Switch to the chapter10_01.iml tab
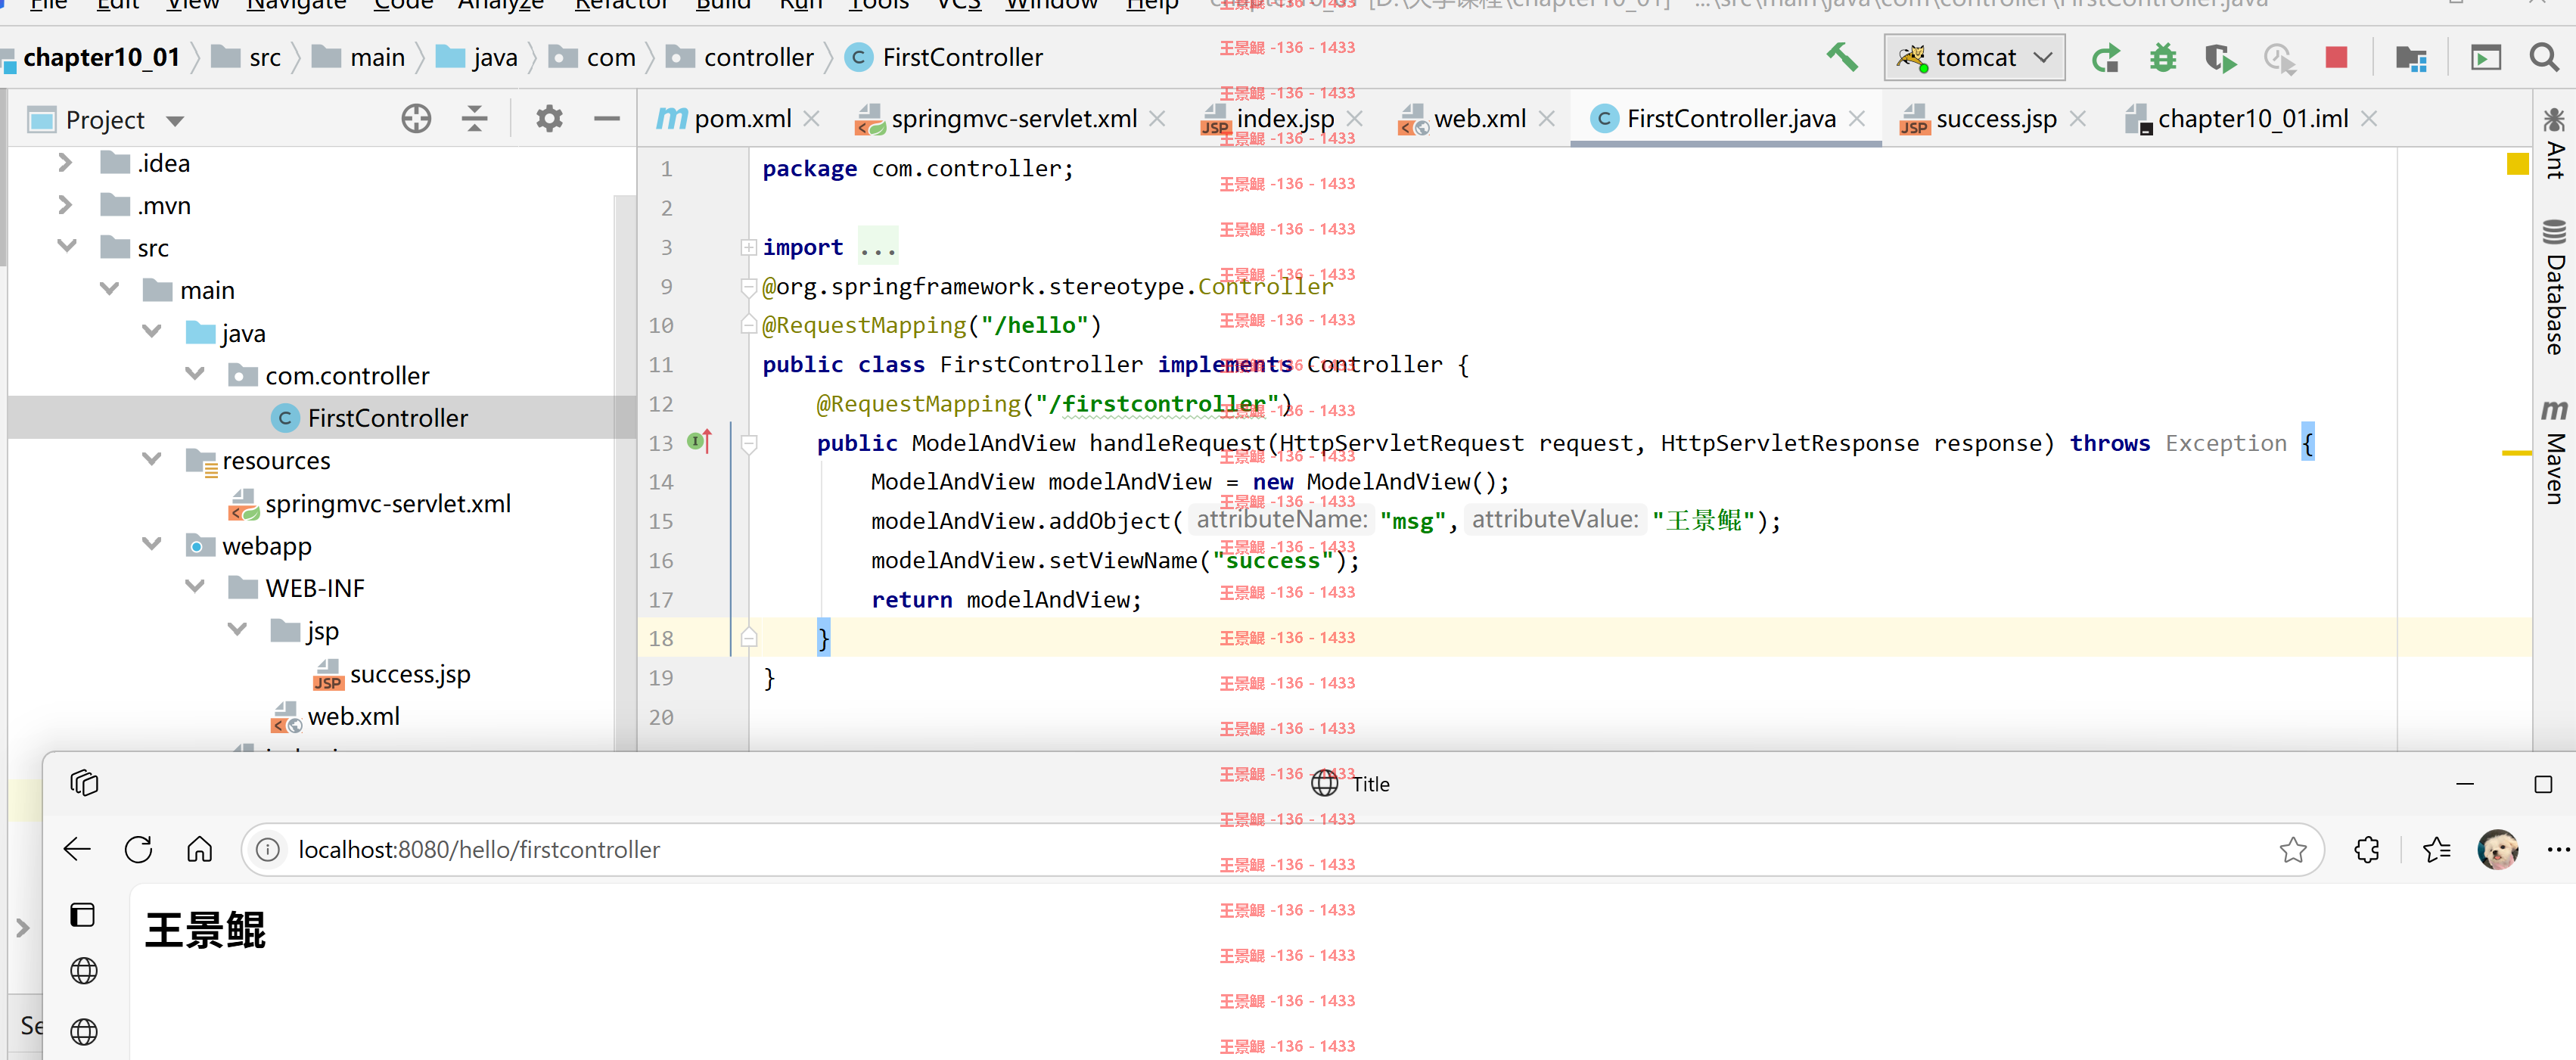 pyautogui.click(x=2252, y=119)
